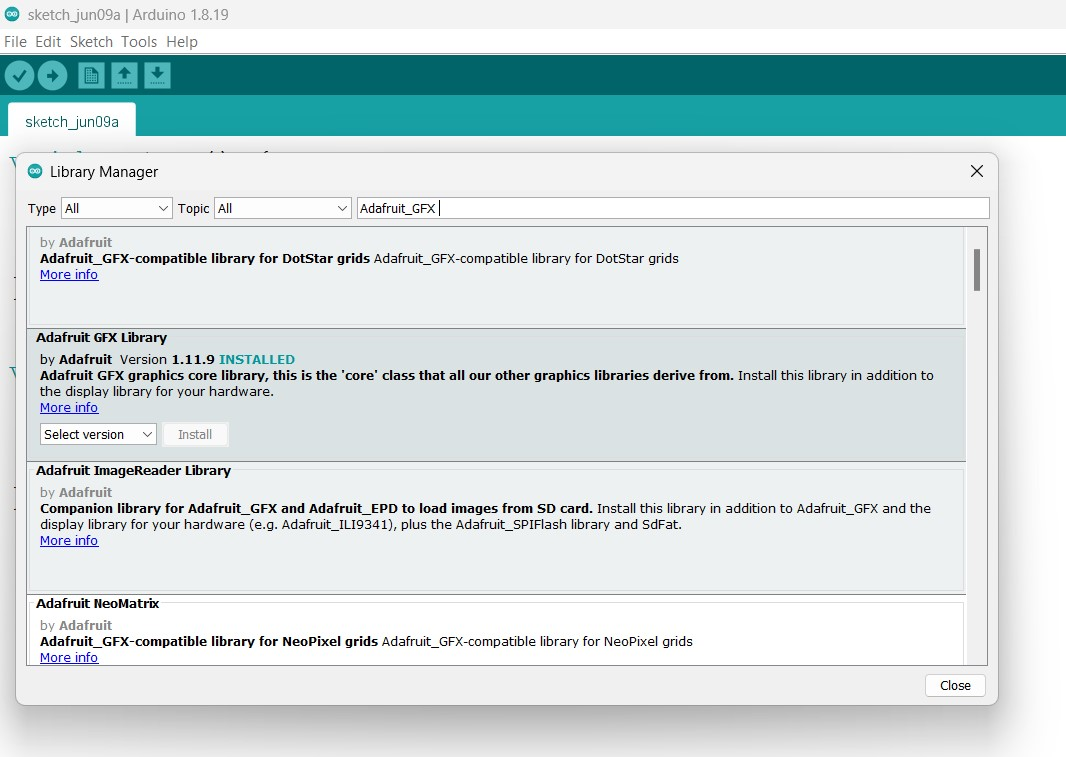Screen dimensions: 1066x757
Task: Click the Close button in Library Manager
Action: click(955, 685)
